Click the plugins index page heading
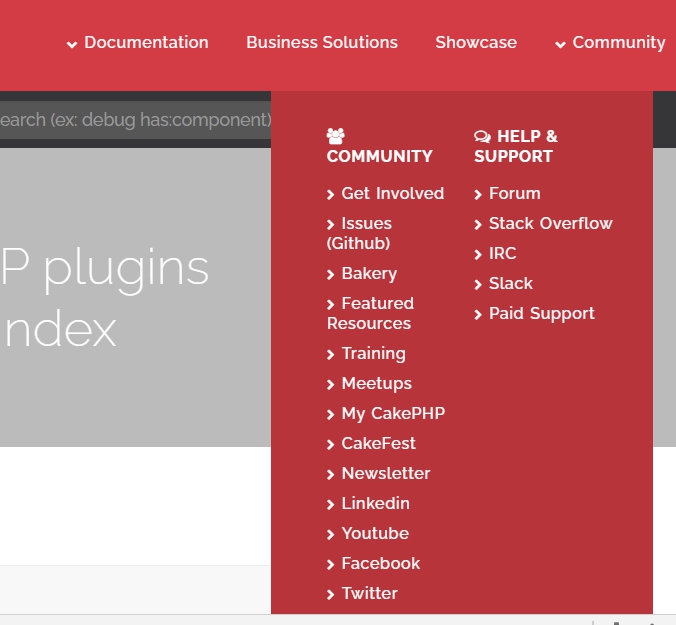This screenshot has width=676, height=625. tap(105, 297)
